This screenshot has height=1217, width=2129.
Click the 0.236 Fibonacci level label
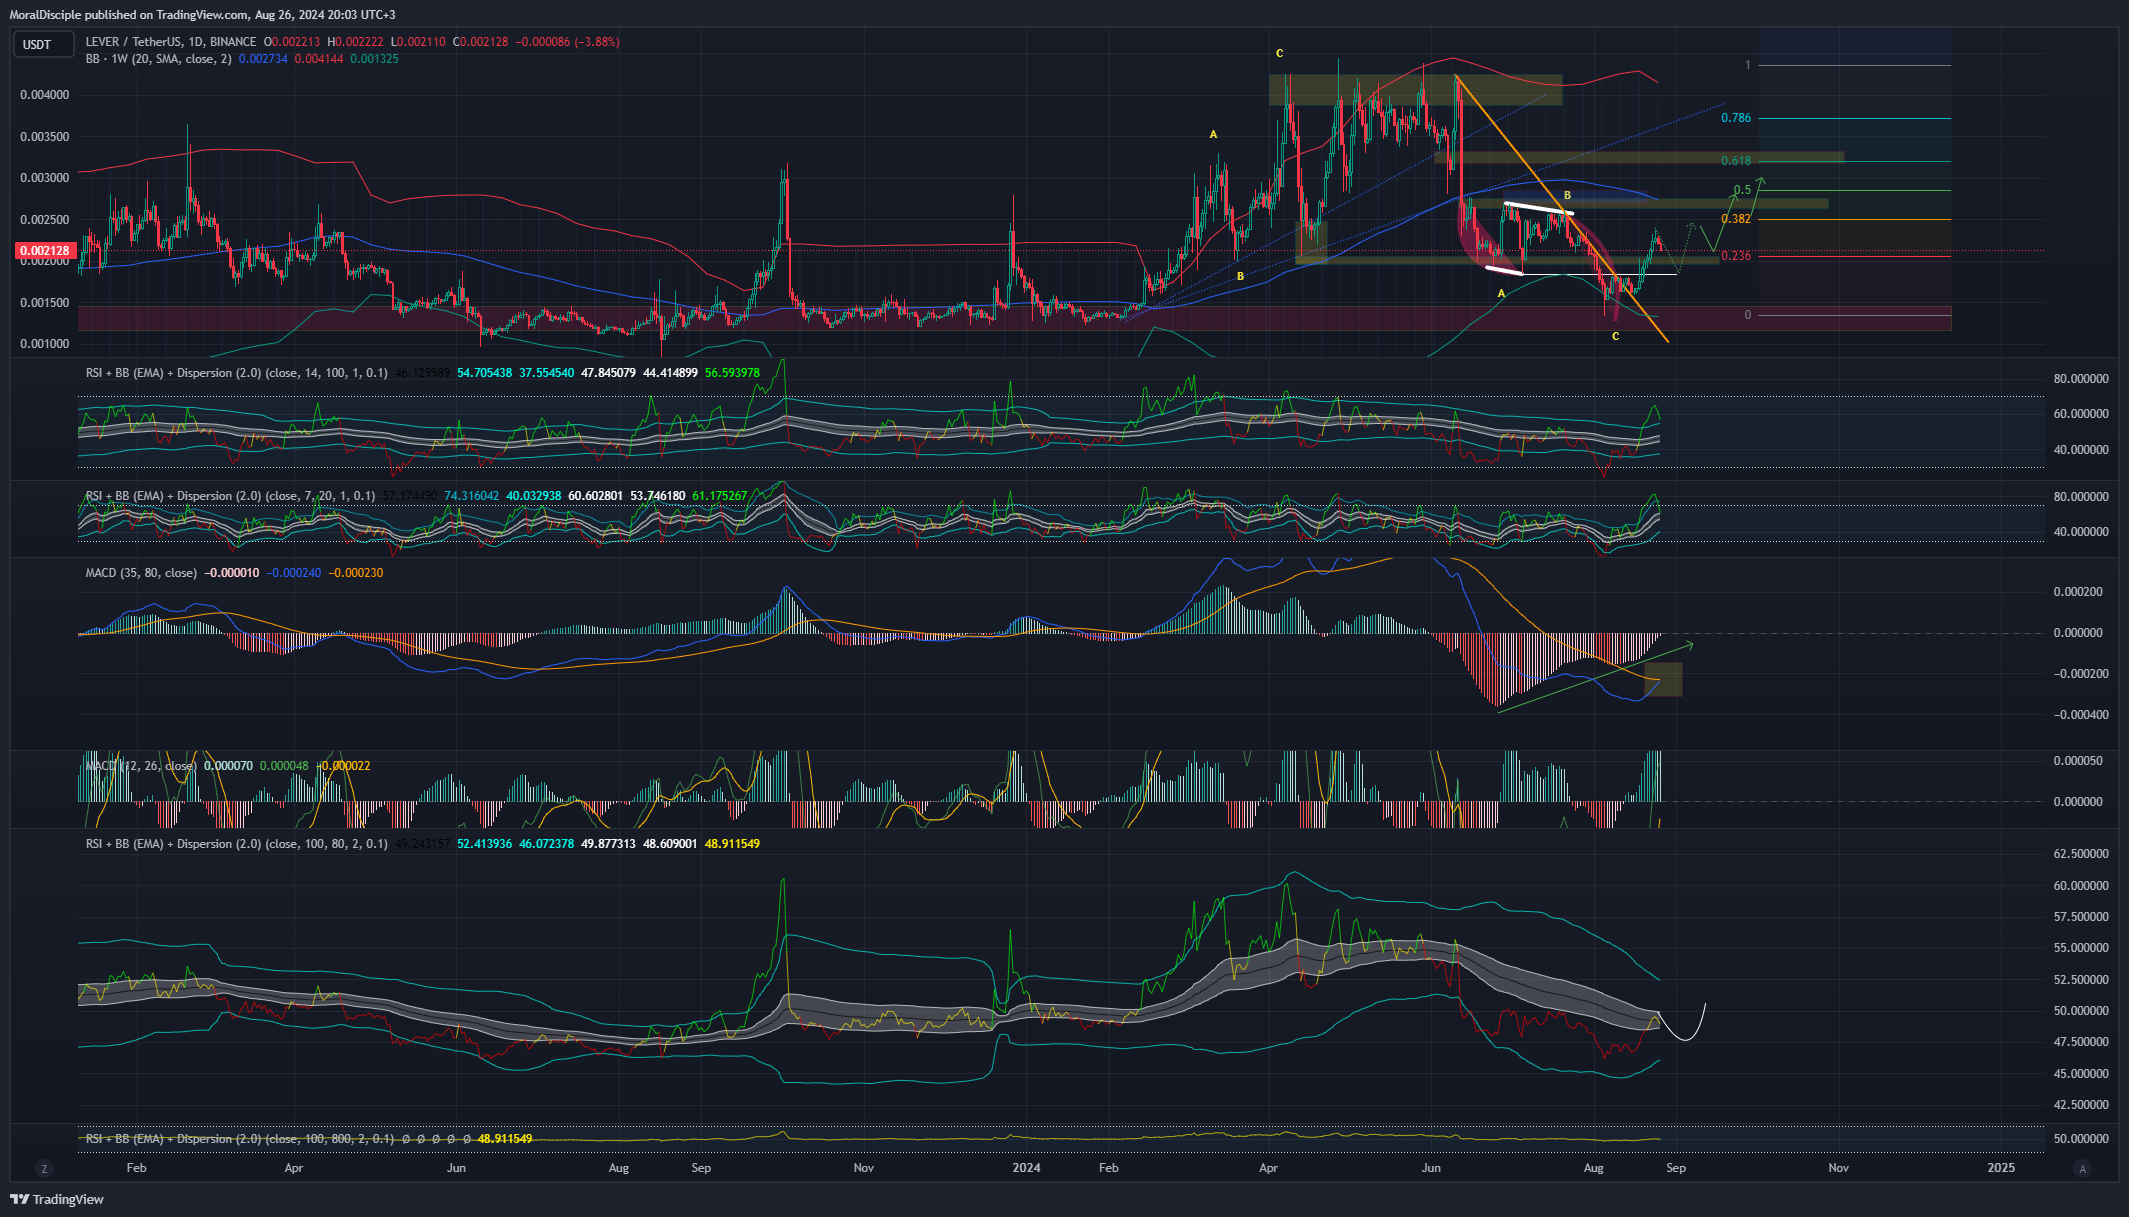(1736, 256)
